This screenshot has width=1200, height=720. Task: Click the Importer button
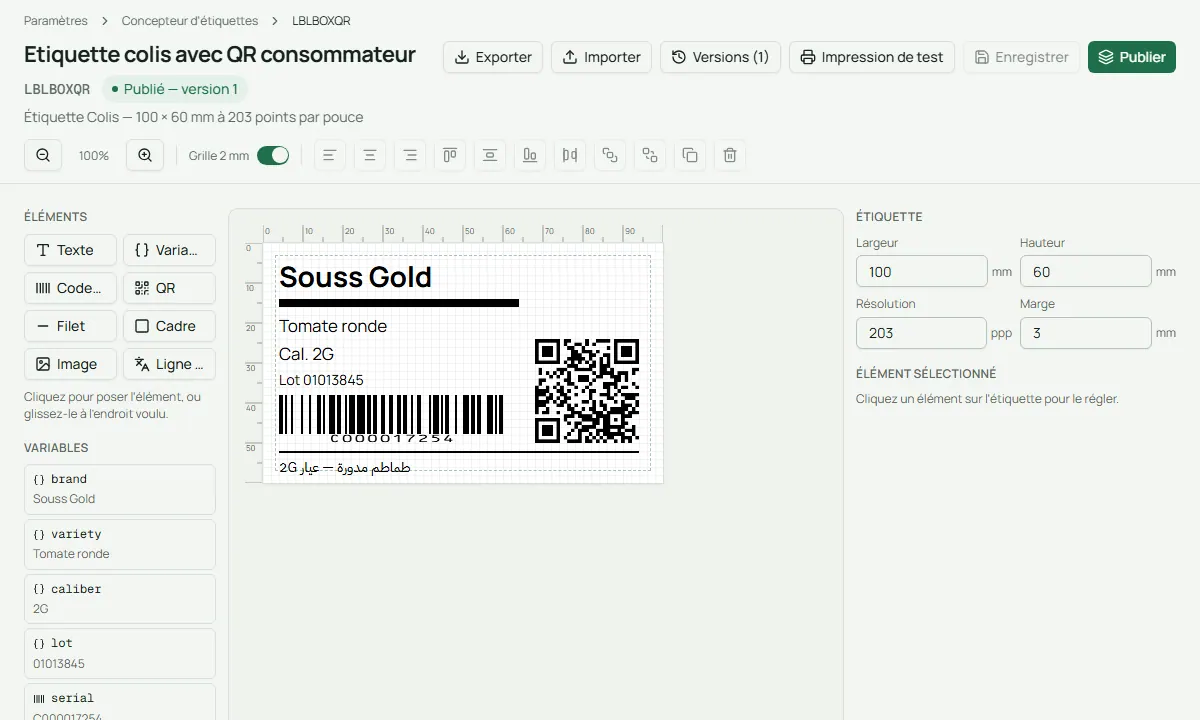pos(602,57)
